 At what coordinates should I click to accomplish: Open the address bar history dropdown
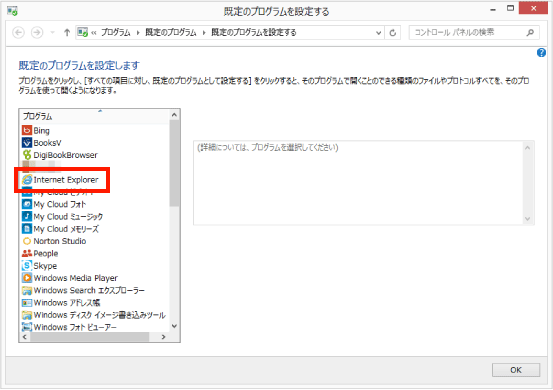click(378, 33)
